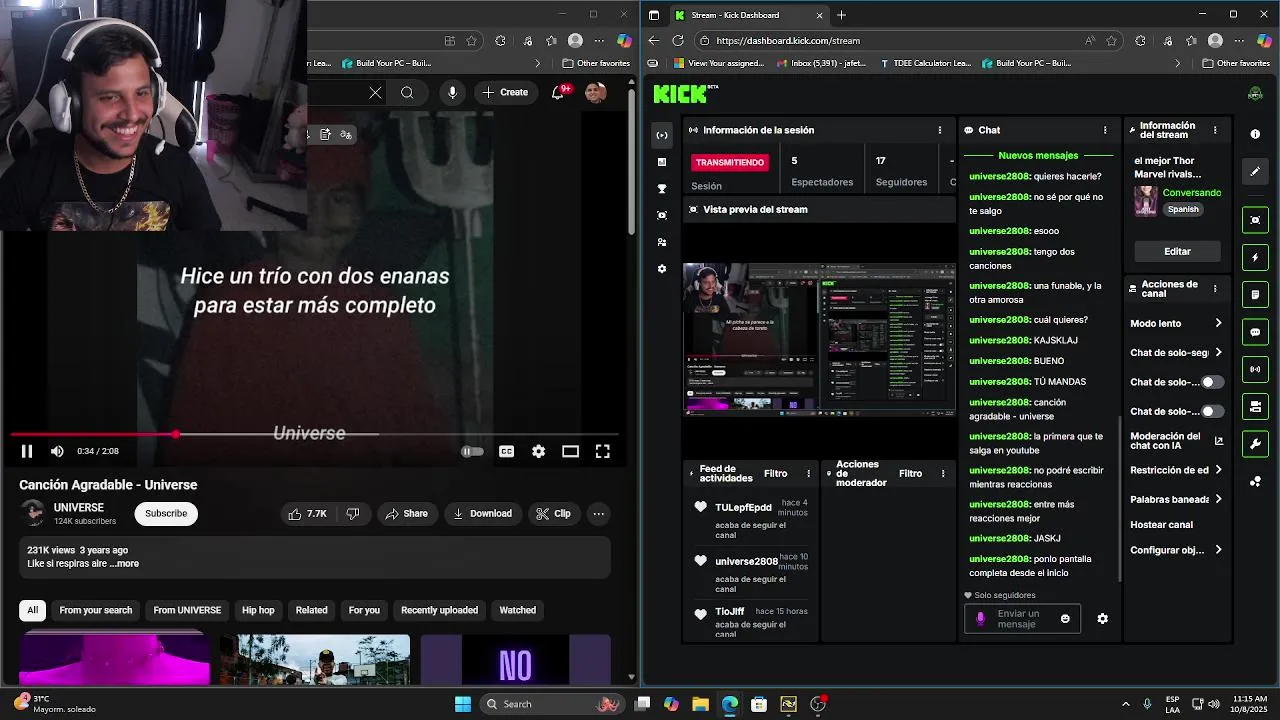Select the From UNIVERSE chip

coord(187,610)
